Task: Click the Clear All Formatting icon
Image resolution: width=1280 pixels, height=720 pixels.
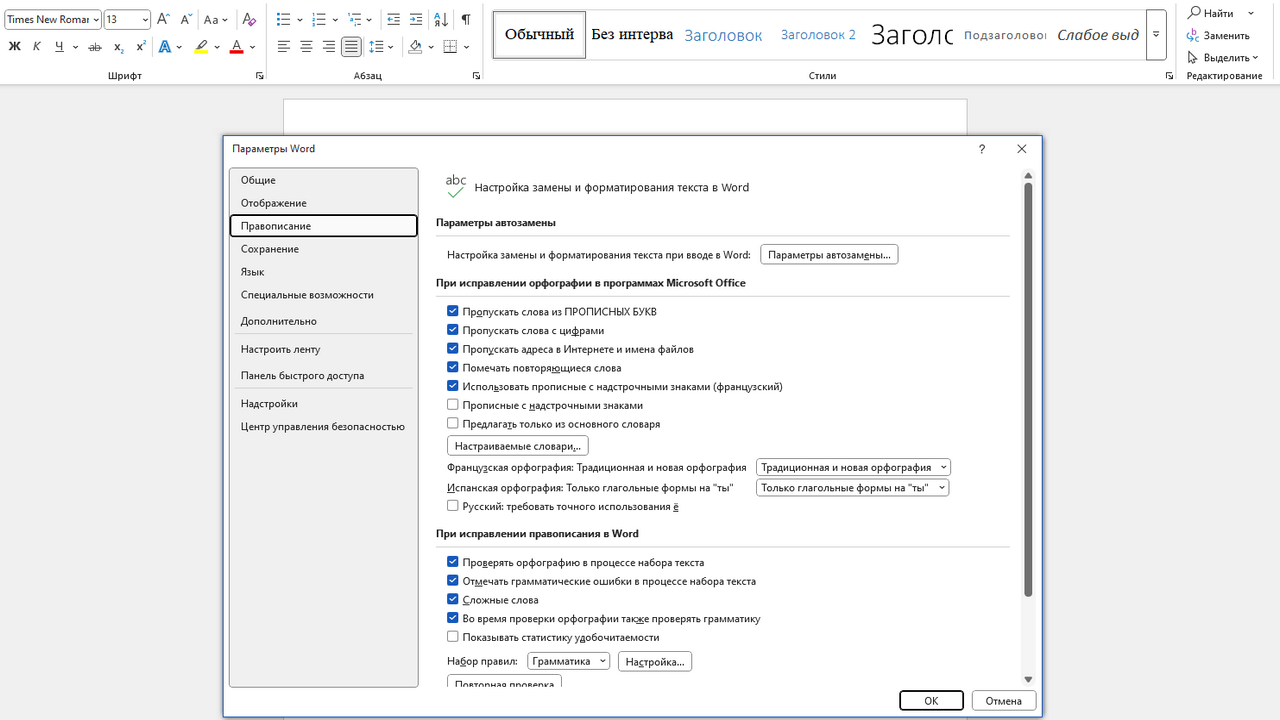Action: [x=250, y=20]
